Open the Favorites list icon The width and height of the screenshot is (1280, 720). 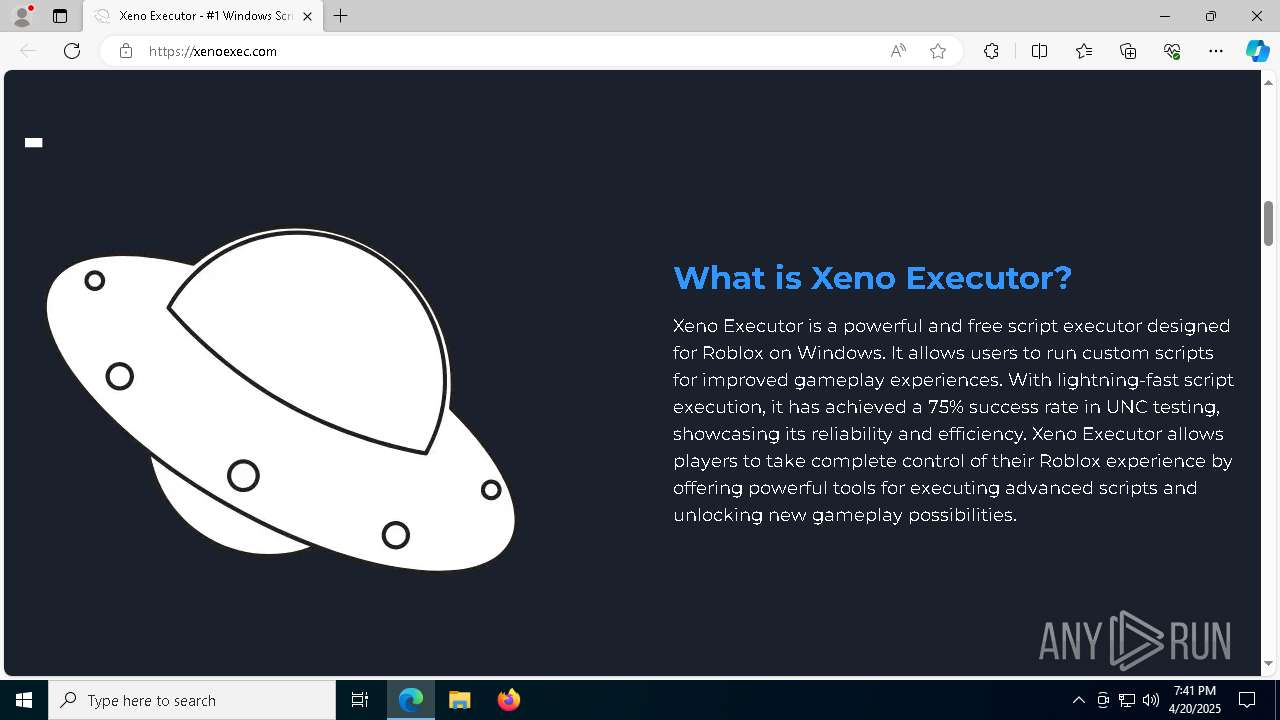(1084, 51)
